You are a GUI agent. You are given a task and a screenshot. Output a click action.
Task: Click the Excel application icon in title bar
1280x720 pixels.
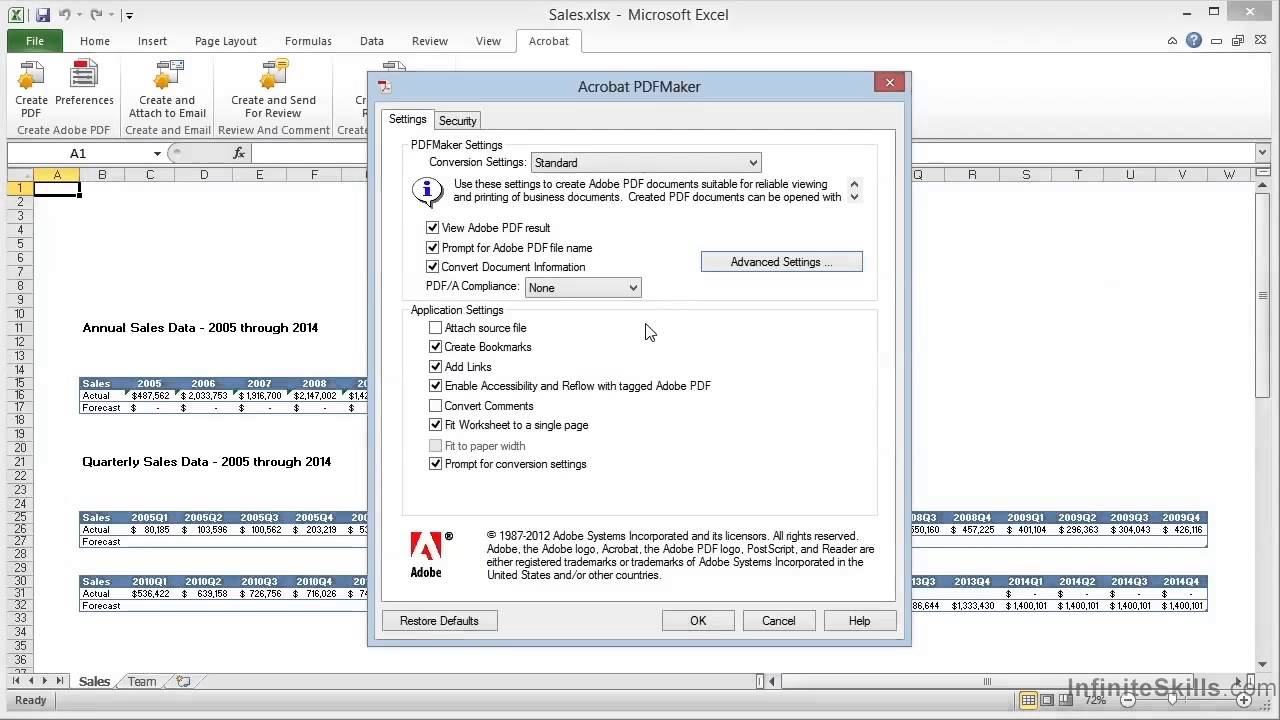[x=17, y=15]
